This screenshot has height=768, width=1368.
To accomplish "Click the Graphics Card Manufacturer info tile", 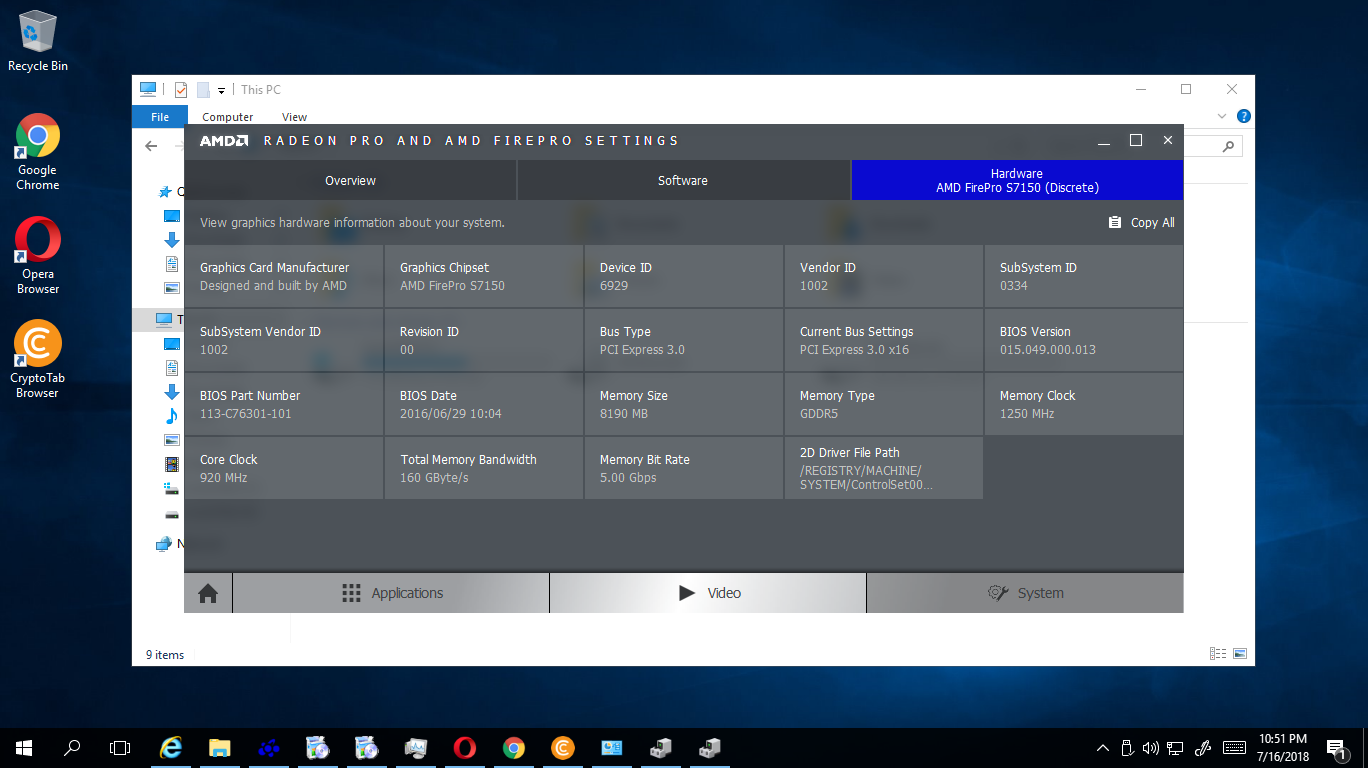I will (x=284, y=276).
